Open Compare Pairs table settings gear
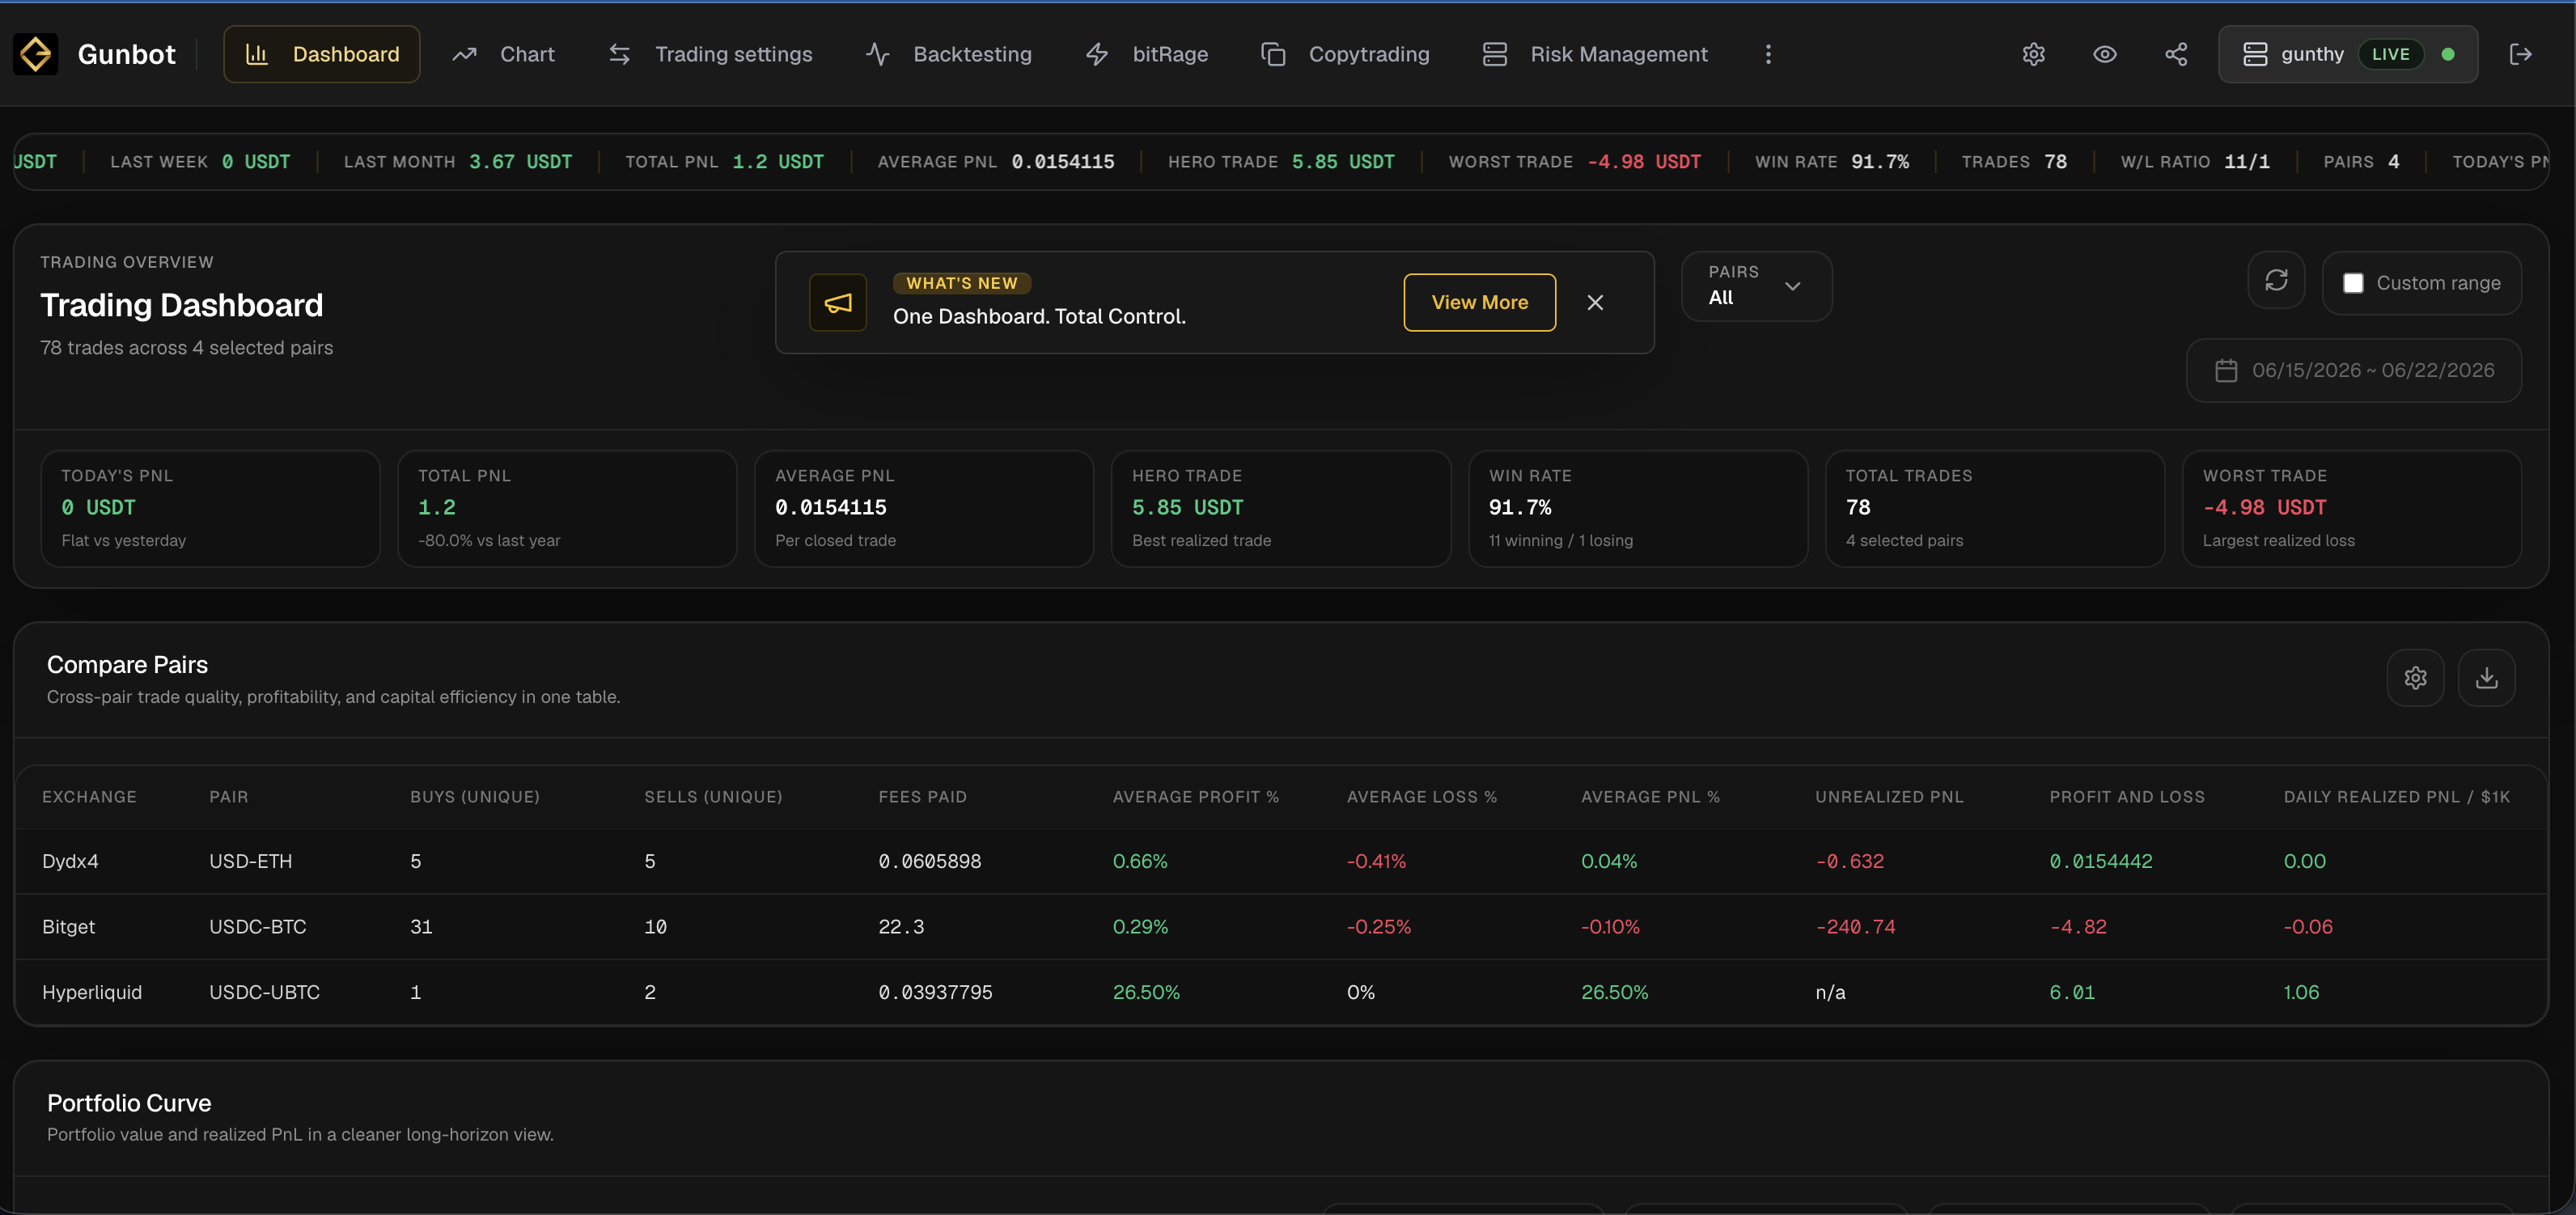This screenshot has width=2576, height=1215. pyautogui.click(x=2415, y=677)
